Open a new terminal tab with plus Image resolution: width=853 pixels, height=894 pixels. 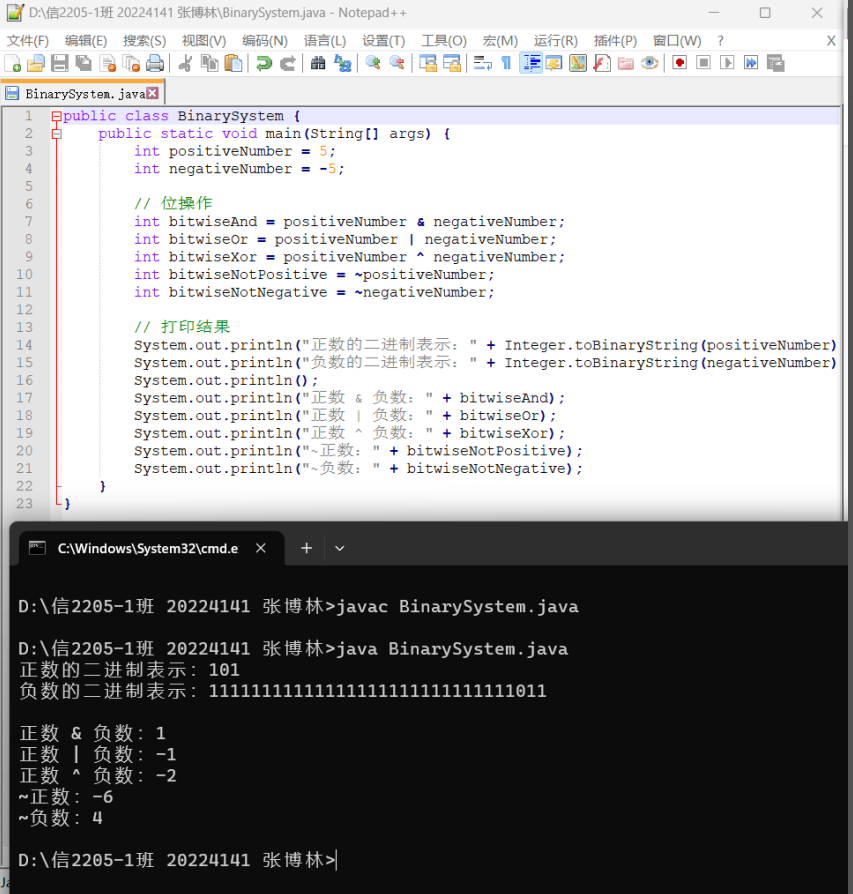[x=306, y=548]
